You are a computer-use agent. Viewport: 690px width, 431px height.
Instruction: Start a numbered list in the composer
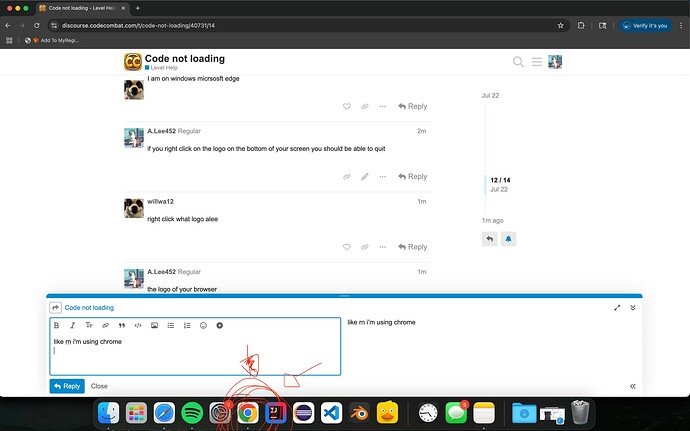tap(187, 325)
